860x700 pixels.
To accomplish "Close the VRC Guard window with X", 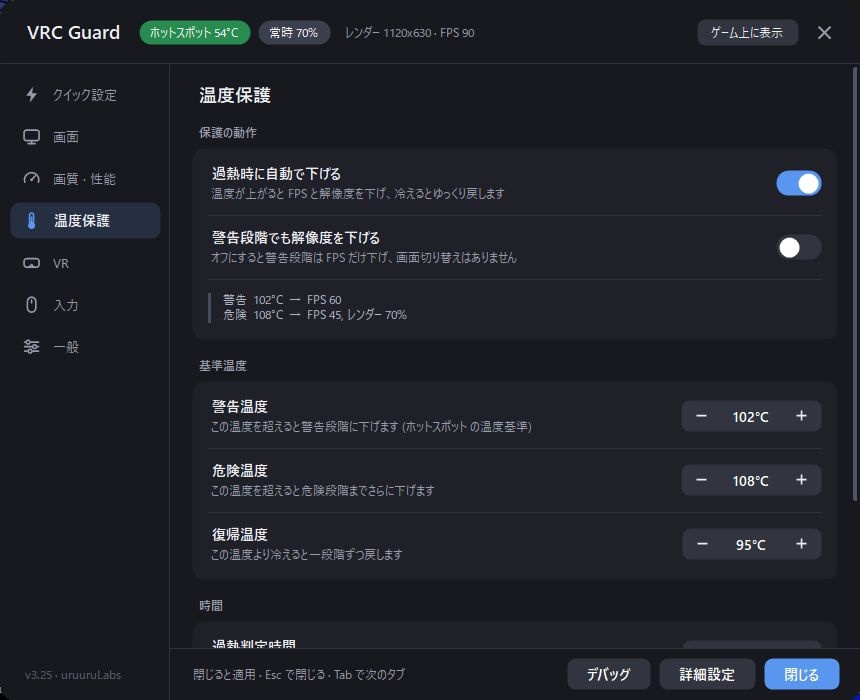I will tap(824, 33).
